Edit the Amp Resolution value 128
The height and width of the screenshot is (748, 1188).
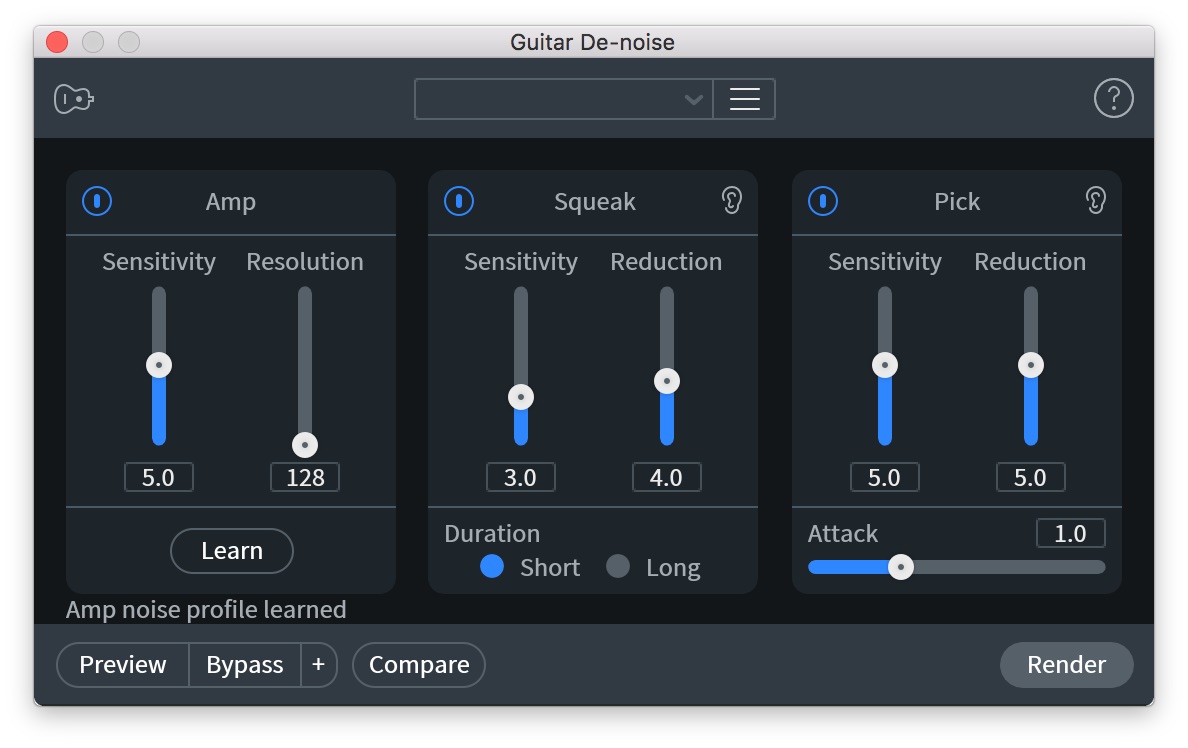305,477
